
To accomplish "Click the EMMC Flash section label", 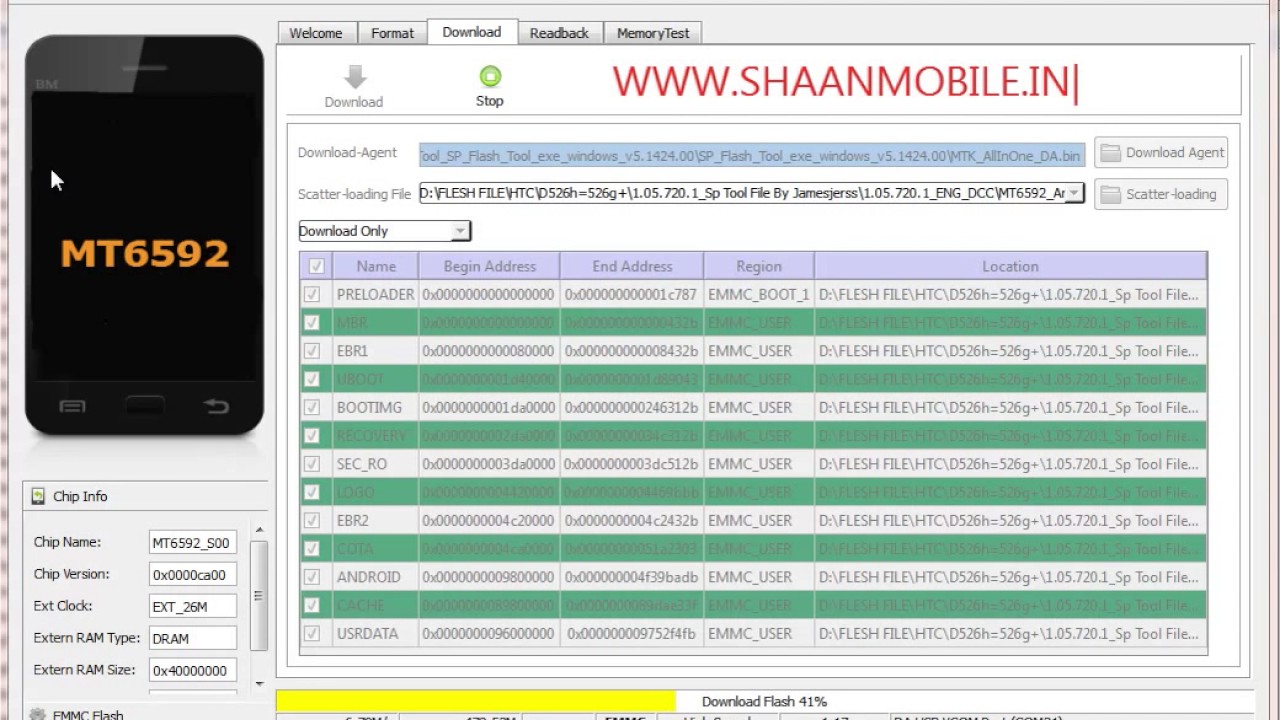I will [x=88, y=715].
